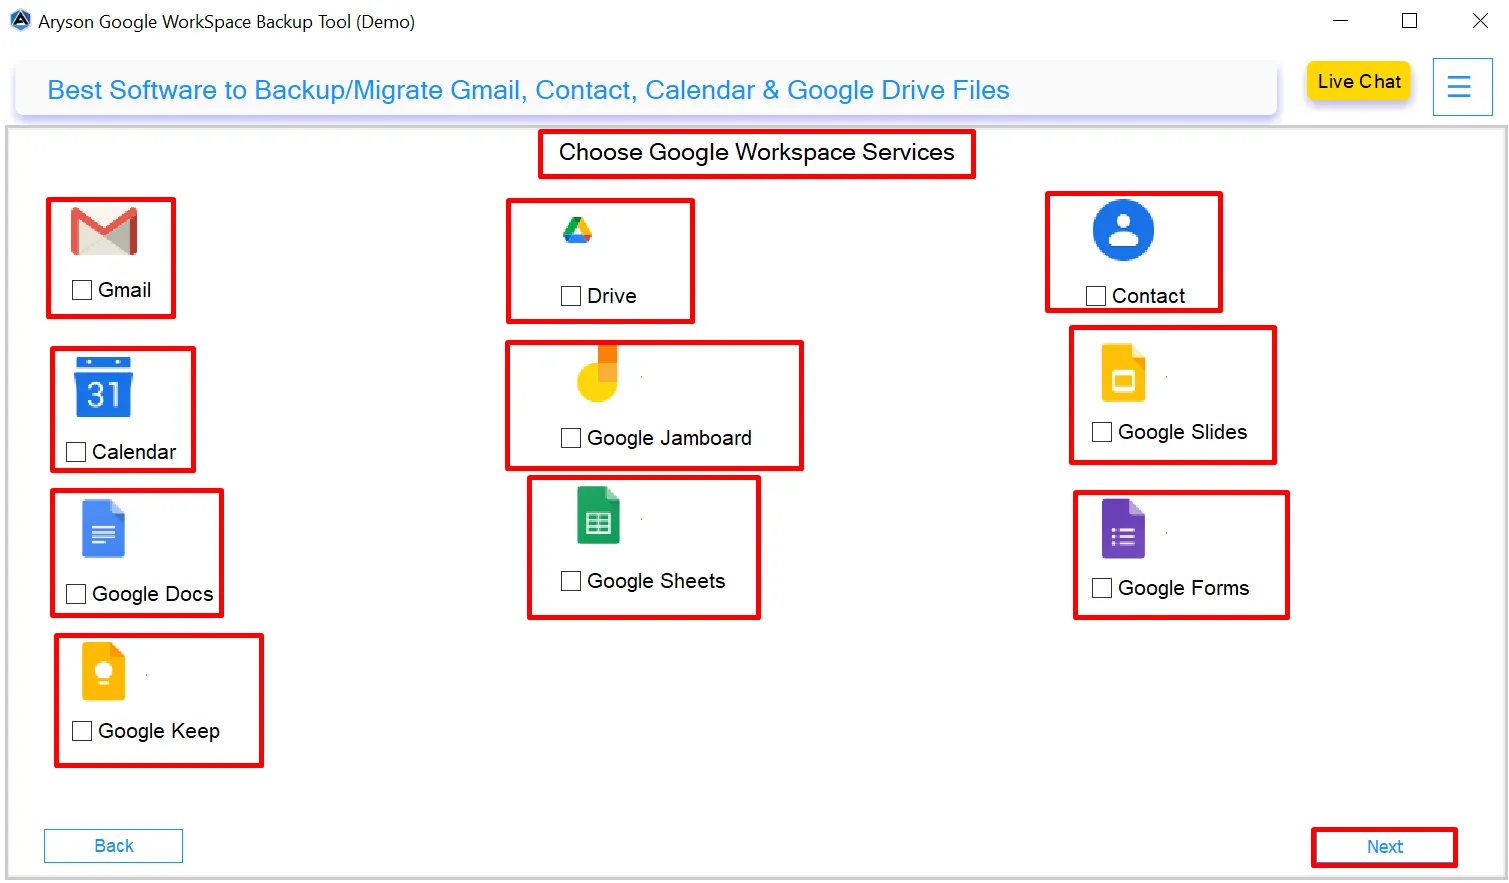The height and width of the screenshot is (883, 1509).
Task: Click the Google Slides icon
Action: click(1123, 371)
